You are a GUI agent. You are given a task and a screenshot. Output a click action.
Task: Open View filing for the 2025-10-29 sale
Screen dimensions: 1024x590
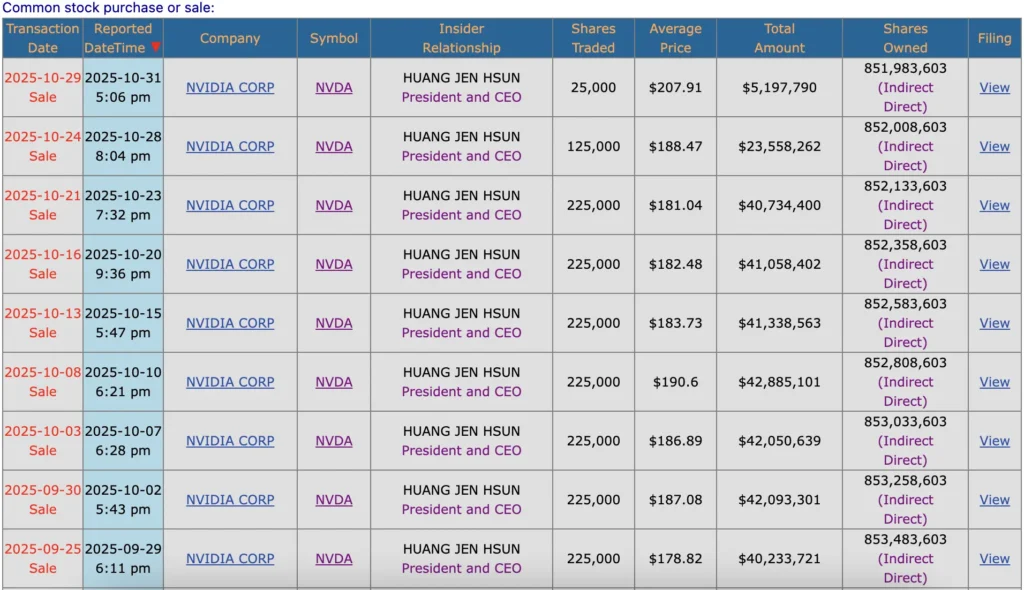pyautogui.click(x=994, y=87)
